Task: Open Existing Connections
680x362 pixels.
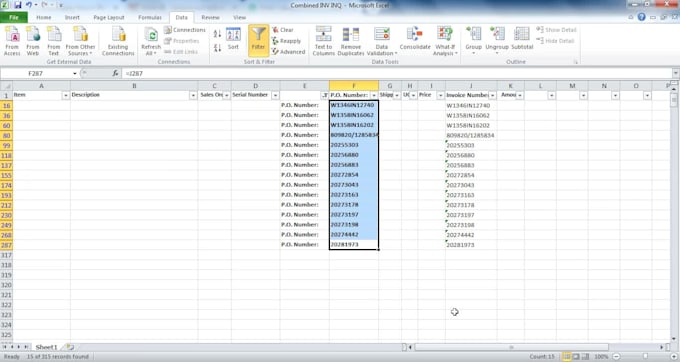Action: tap(118, 41)
